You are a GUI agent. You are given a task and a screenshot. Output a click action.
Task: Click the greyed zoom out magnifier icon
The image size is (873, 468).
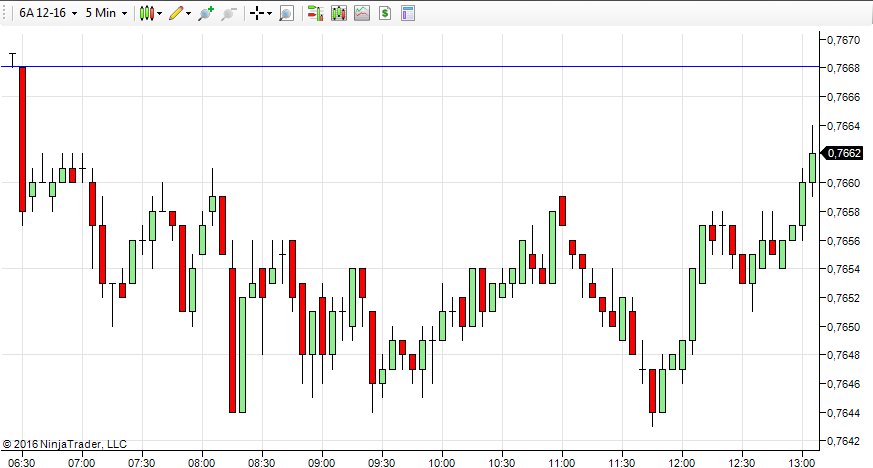tap(229, 13)
